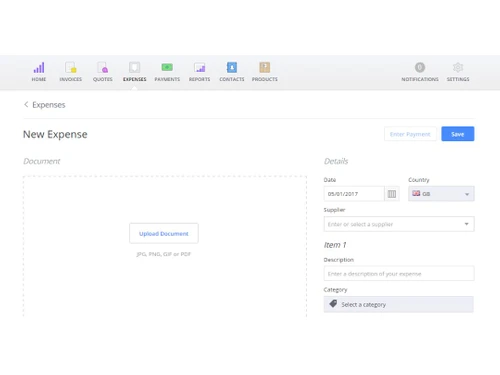Viewport: 500px width, 375px height.
Task: Click the Date field showing 05/01/2017
Action: pos(354,194)
